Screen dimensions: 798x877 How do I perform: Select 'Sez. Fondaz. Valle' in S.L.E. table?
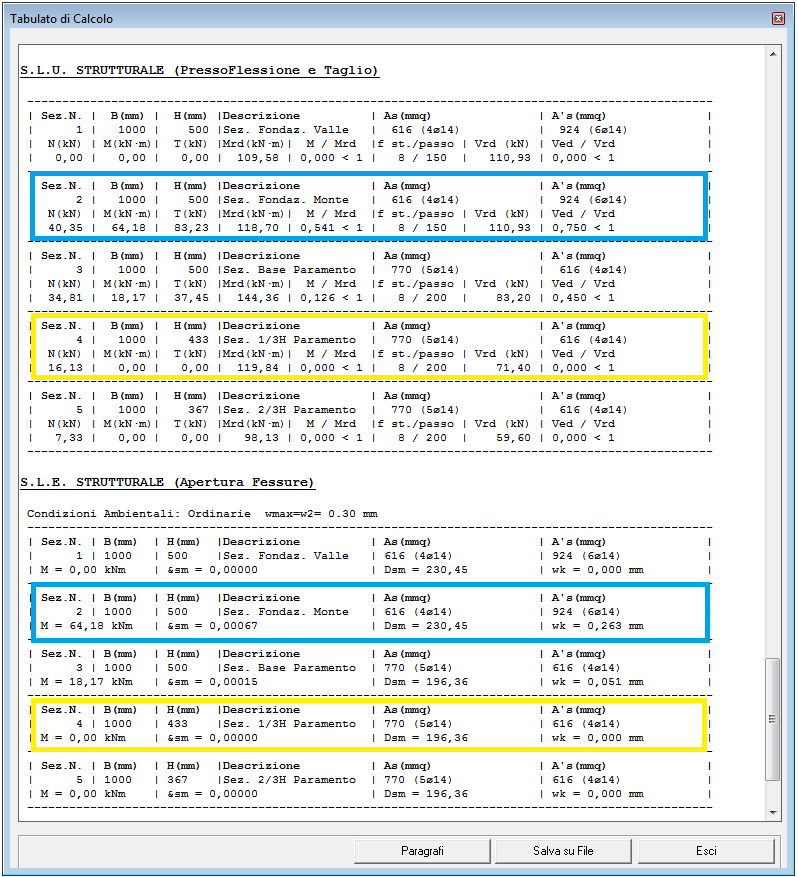tap(286, 556)
